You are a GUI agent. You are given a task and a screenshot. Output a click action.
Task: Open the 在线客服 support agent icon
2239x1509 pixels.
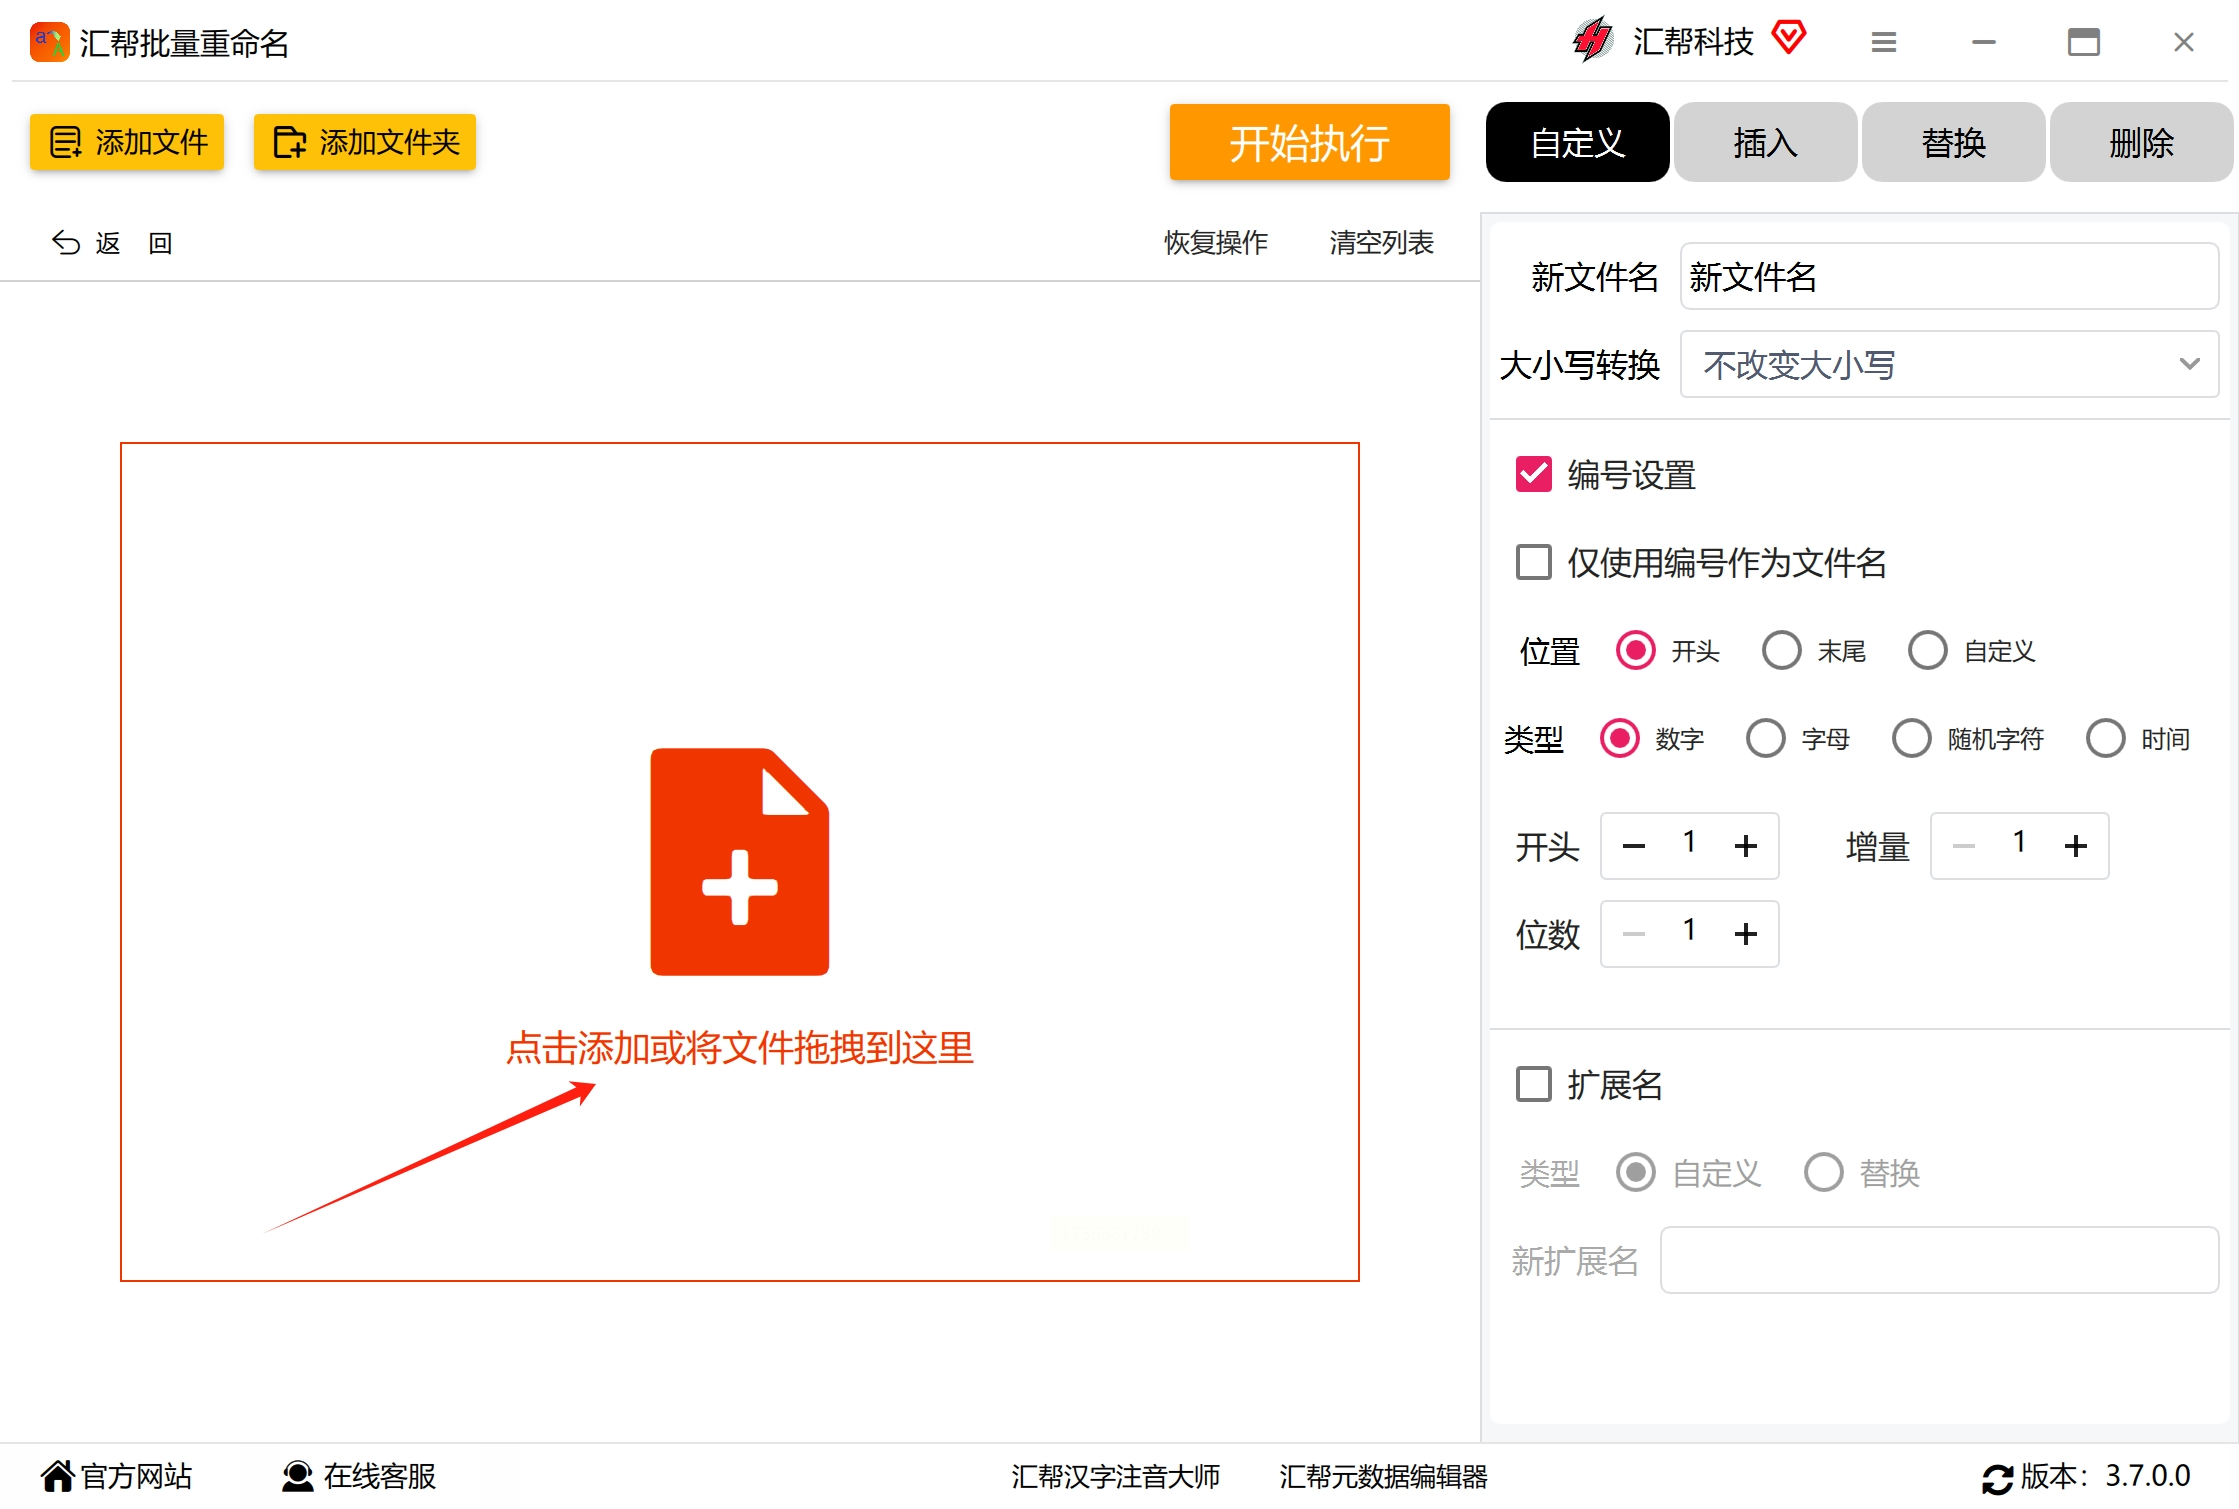(297, 1475)
